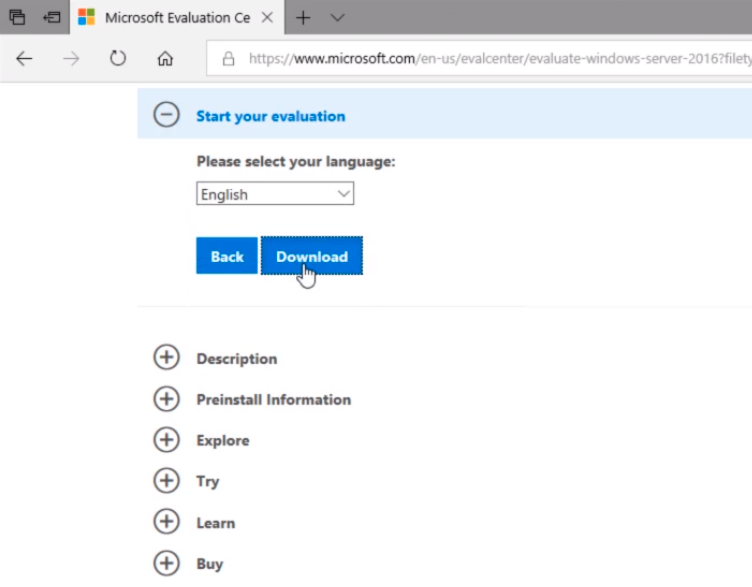Set these tabs aside icon
The height and width of the screenshot is (587, 752).
[x=51, y=18]
